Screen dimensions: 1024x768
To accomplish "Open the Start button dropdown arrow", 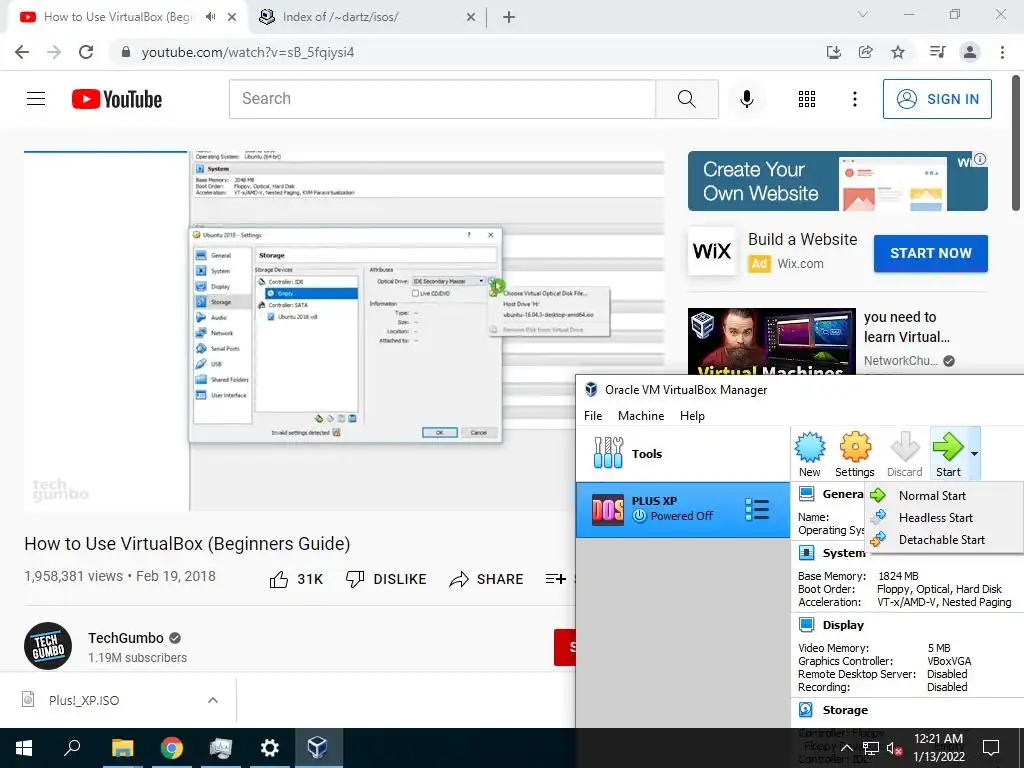I will point(974,454).
